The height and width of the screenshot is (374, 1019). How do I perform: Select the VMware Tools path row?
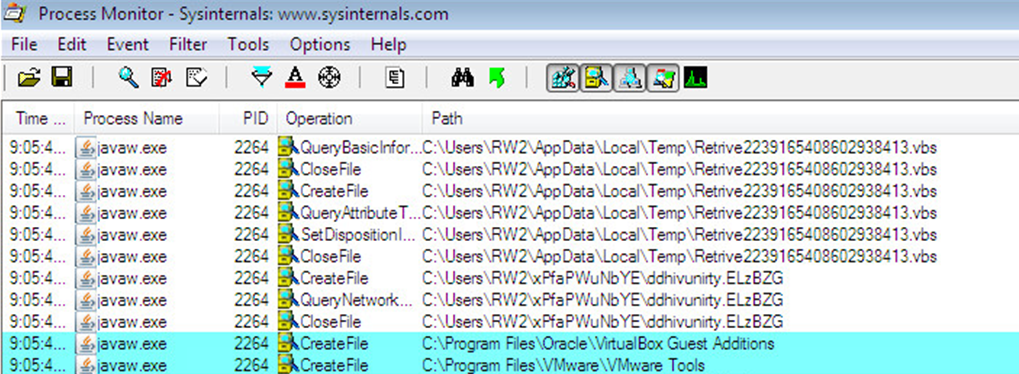(x=510, y=365)
